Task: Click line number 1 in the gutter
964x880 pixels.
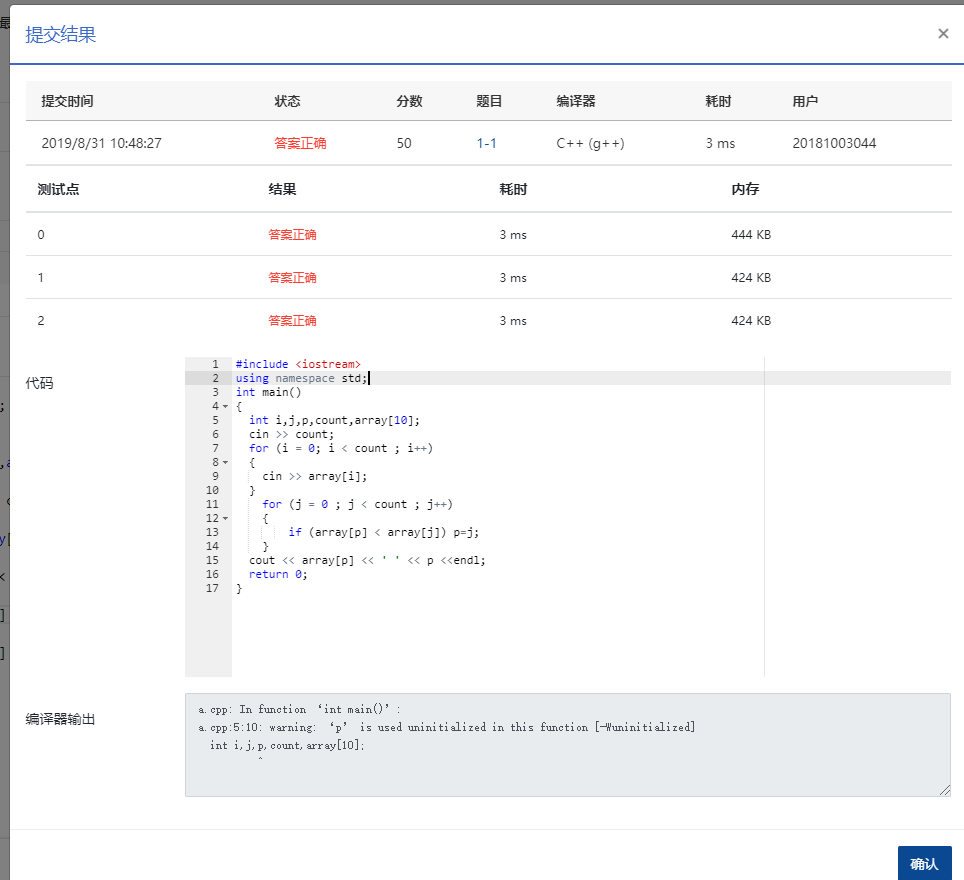Action: pyautogui.click(x=215, y=364)
